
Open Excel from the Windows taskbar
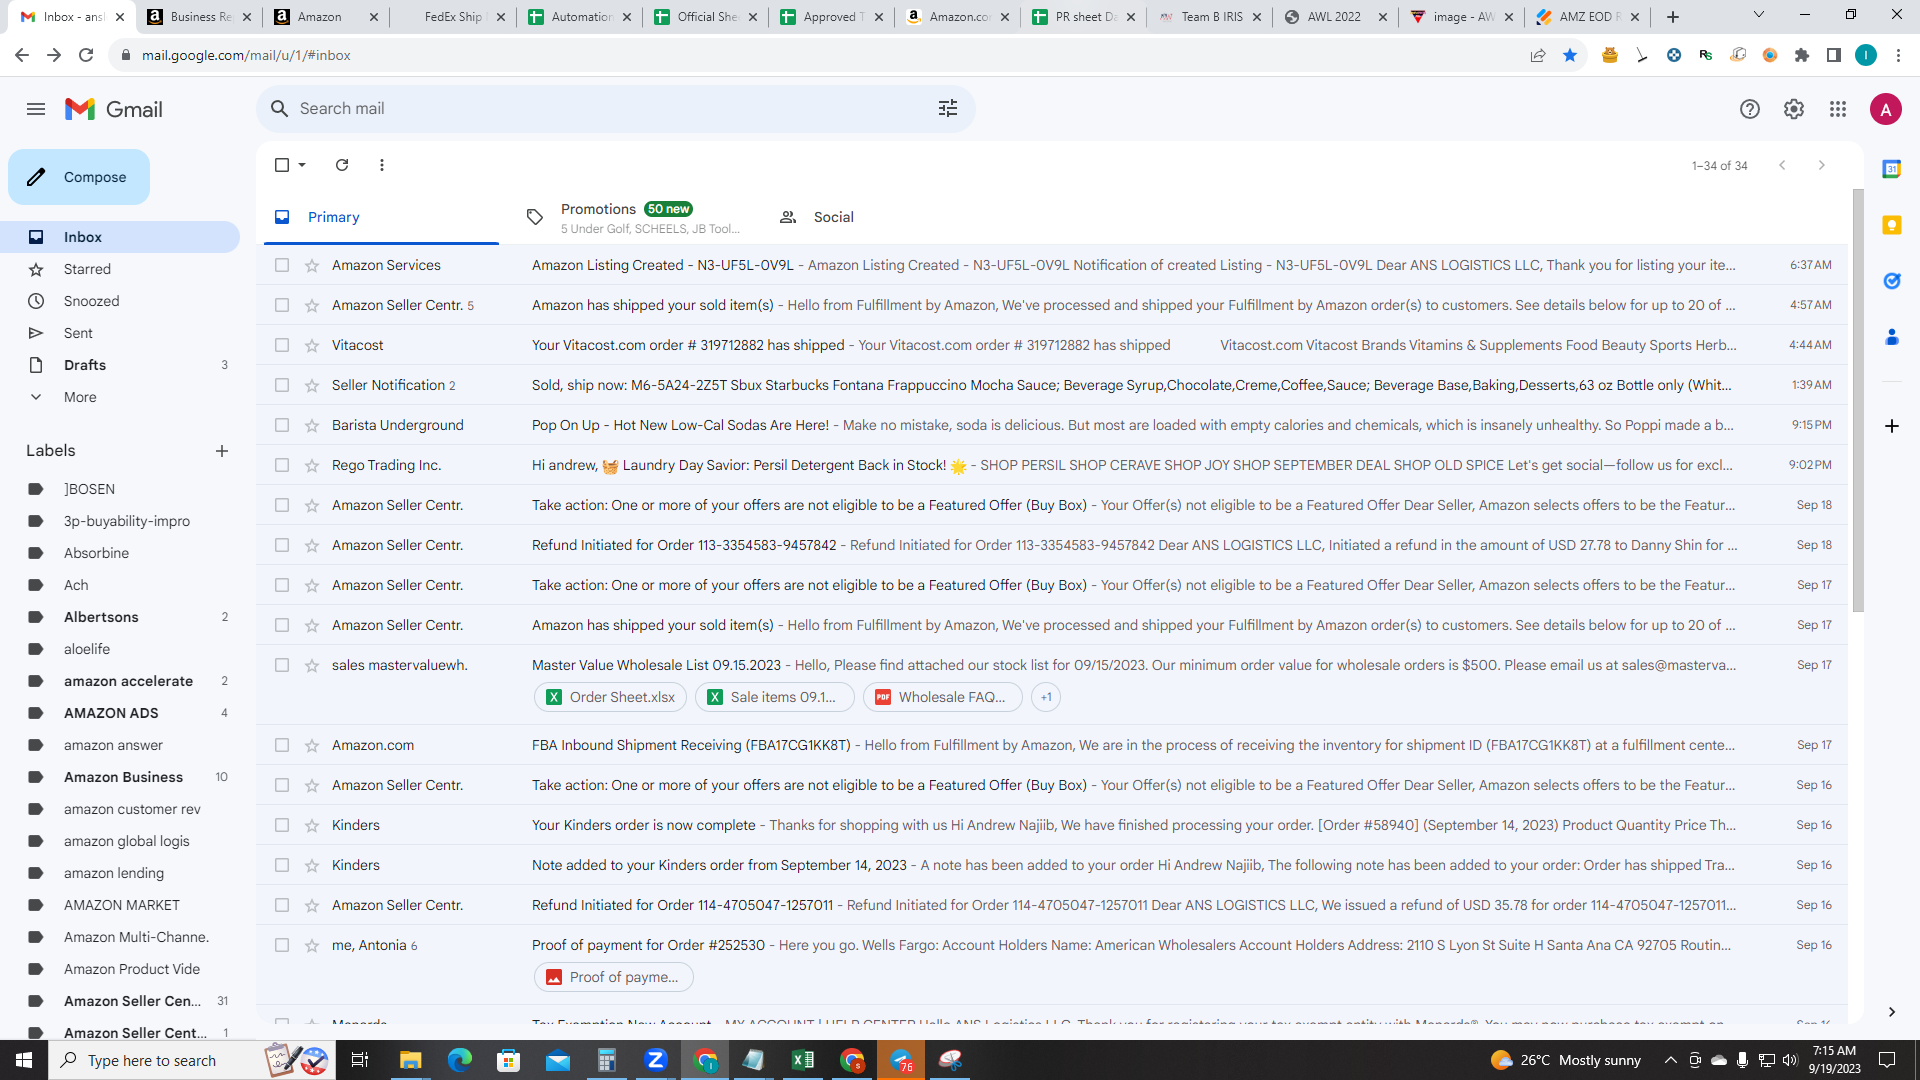point(803,1060)
